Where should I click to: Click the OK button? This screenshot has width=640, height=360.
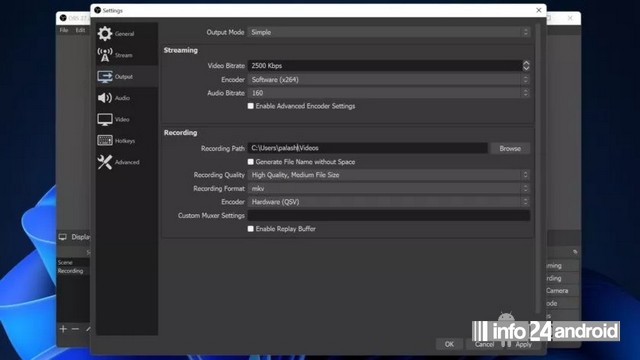pyautogui.click(x=449, y=344)
